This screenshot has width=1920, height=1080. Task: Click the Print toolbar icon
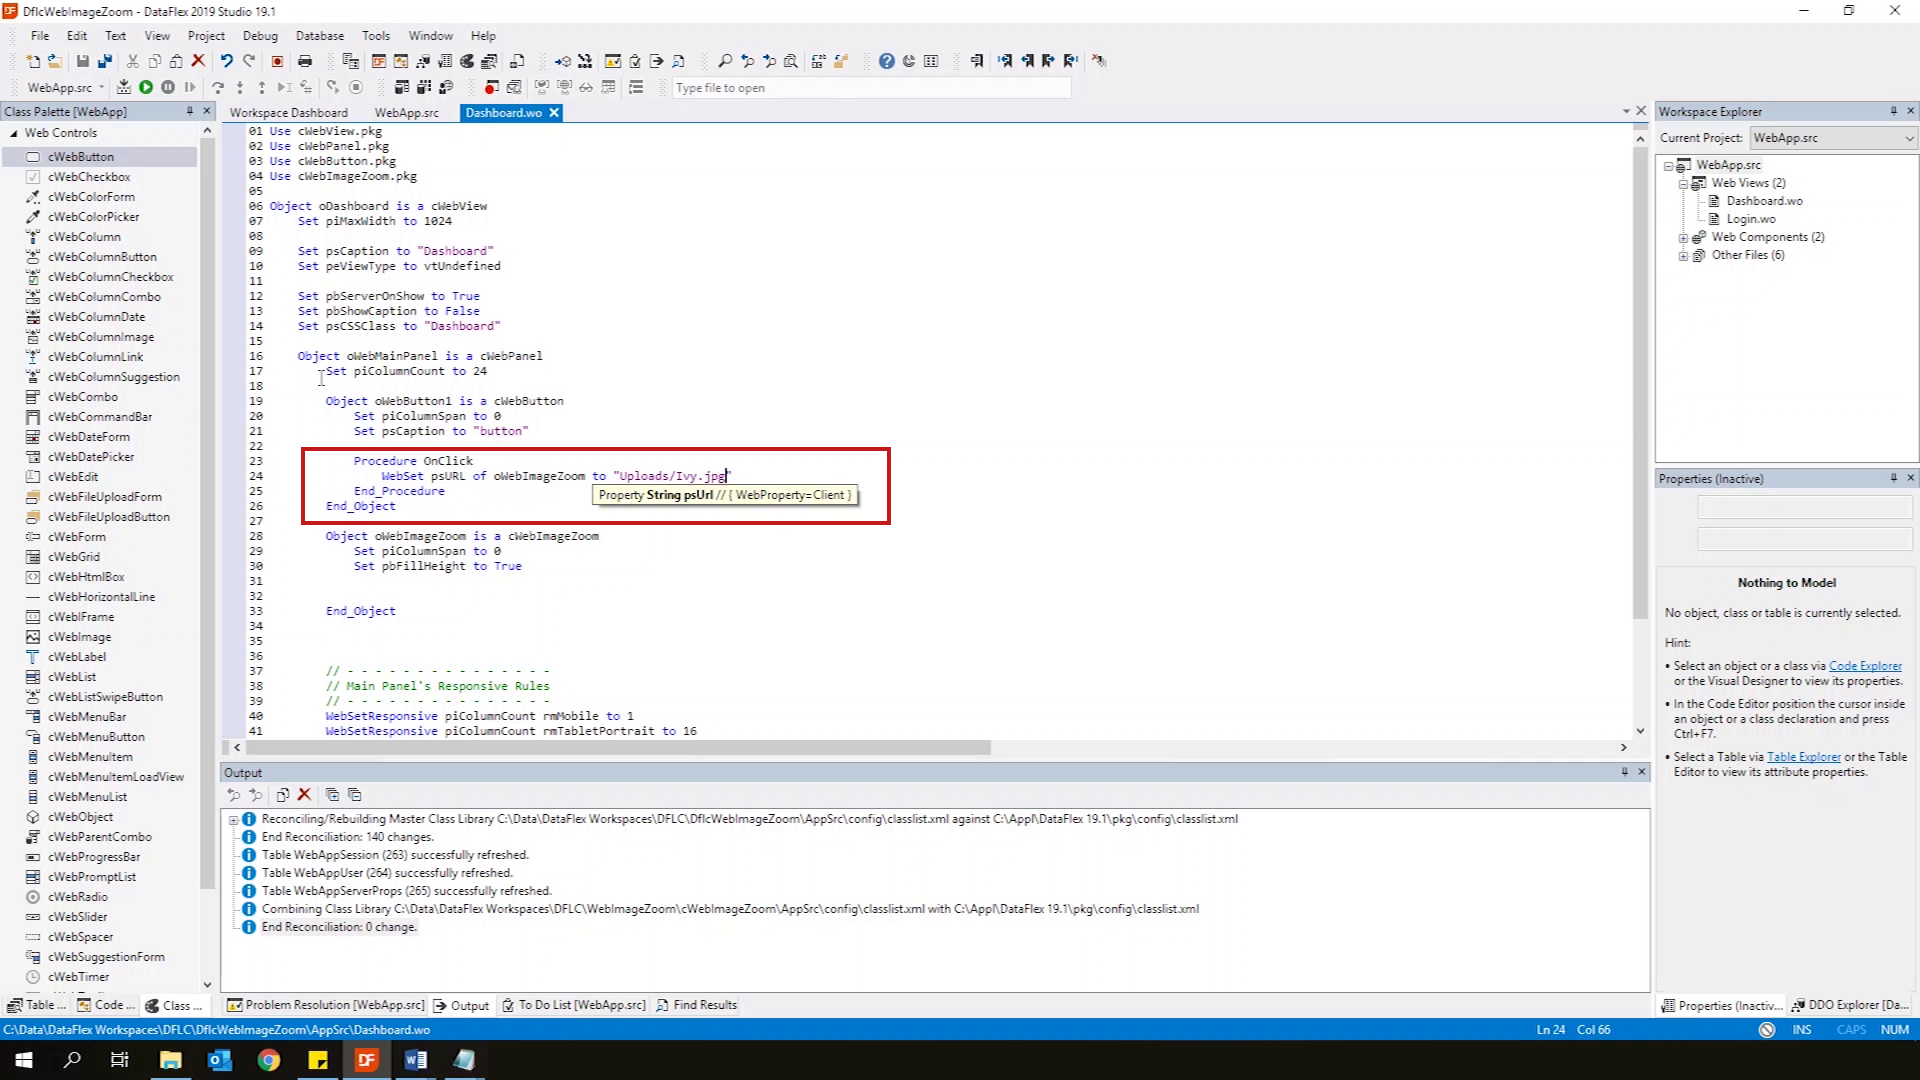[305, 61]
